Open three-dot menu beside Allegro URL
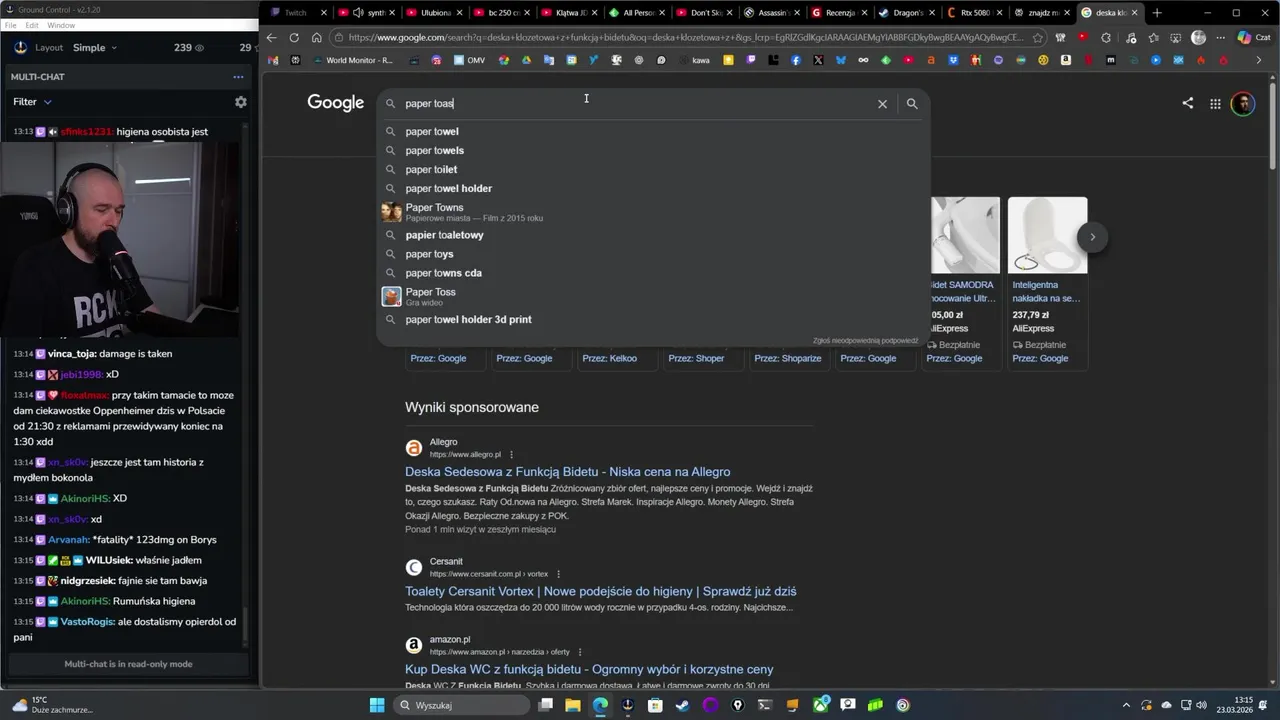This screenshot has width=1280, height=720. [x=511, y=455]
